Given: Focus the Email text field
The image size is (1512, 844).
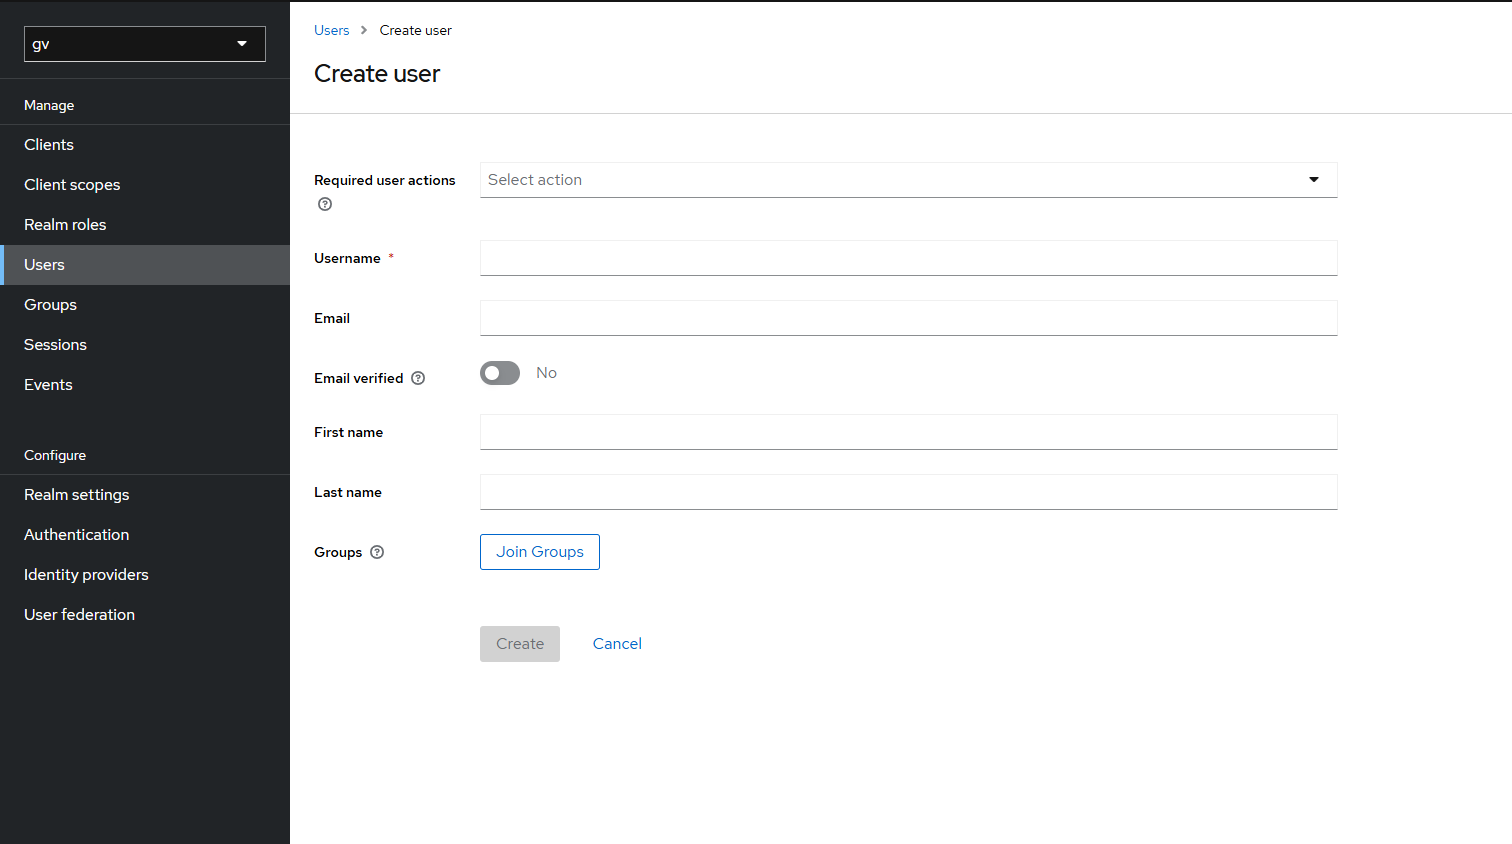Looking at the screenshot, I should (x=908, y=318).
